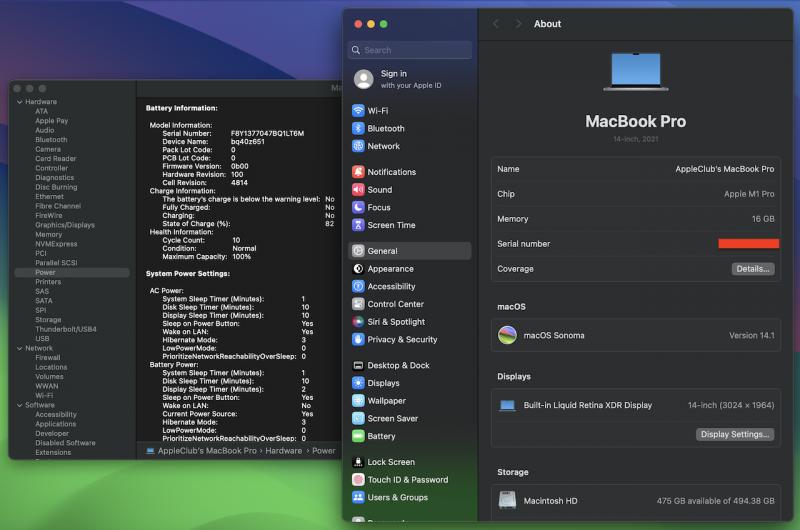Select Locations under Network tree
800x530 pixels.
pos(51,367)
